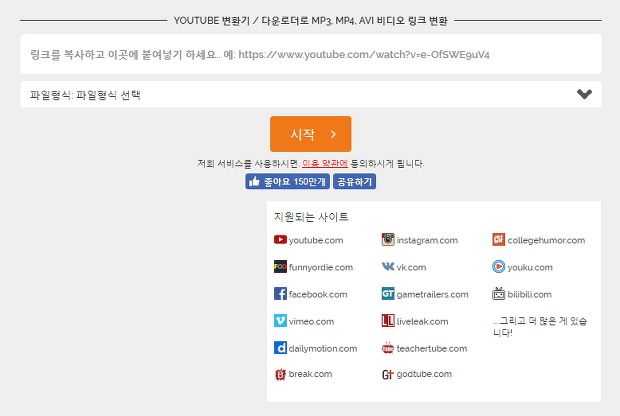620x416 pixels.
Task: Click the thumbs-up icon on like button
Action: [254, 182]
